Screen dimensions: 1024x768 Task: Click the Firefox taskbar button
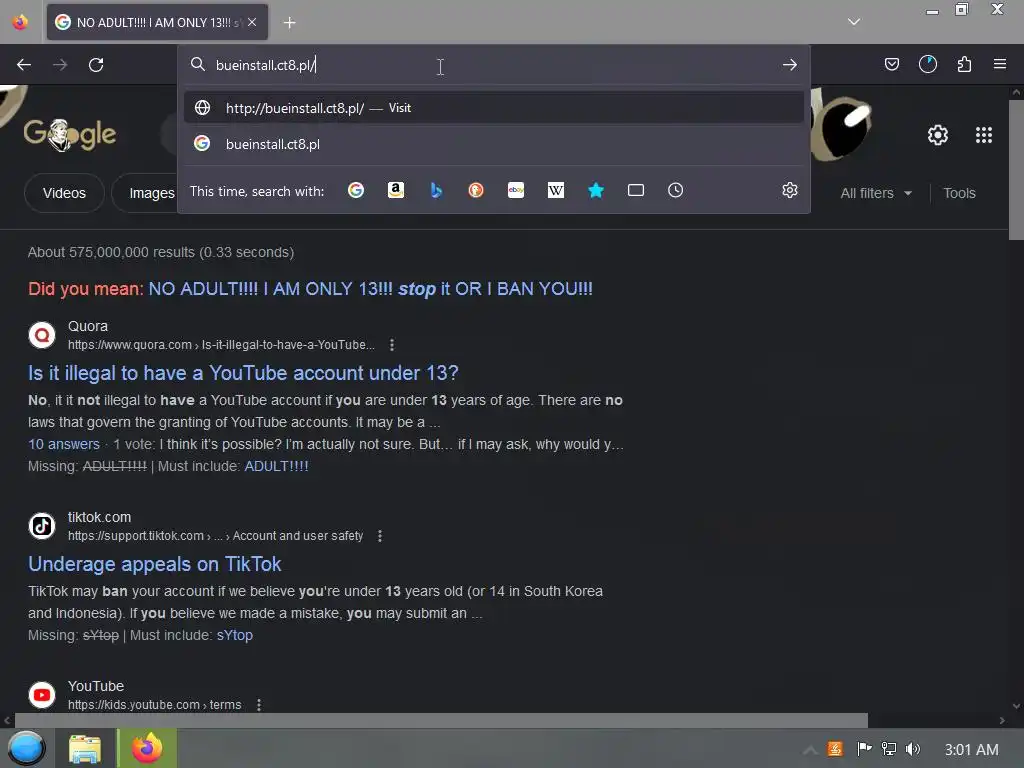coord(147,748)
